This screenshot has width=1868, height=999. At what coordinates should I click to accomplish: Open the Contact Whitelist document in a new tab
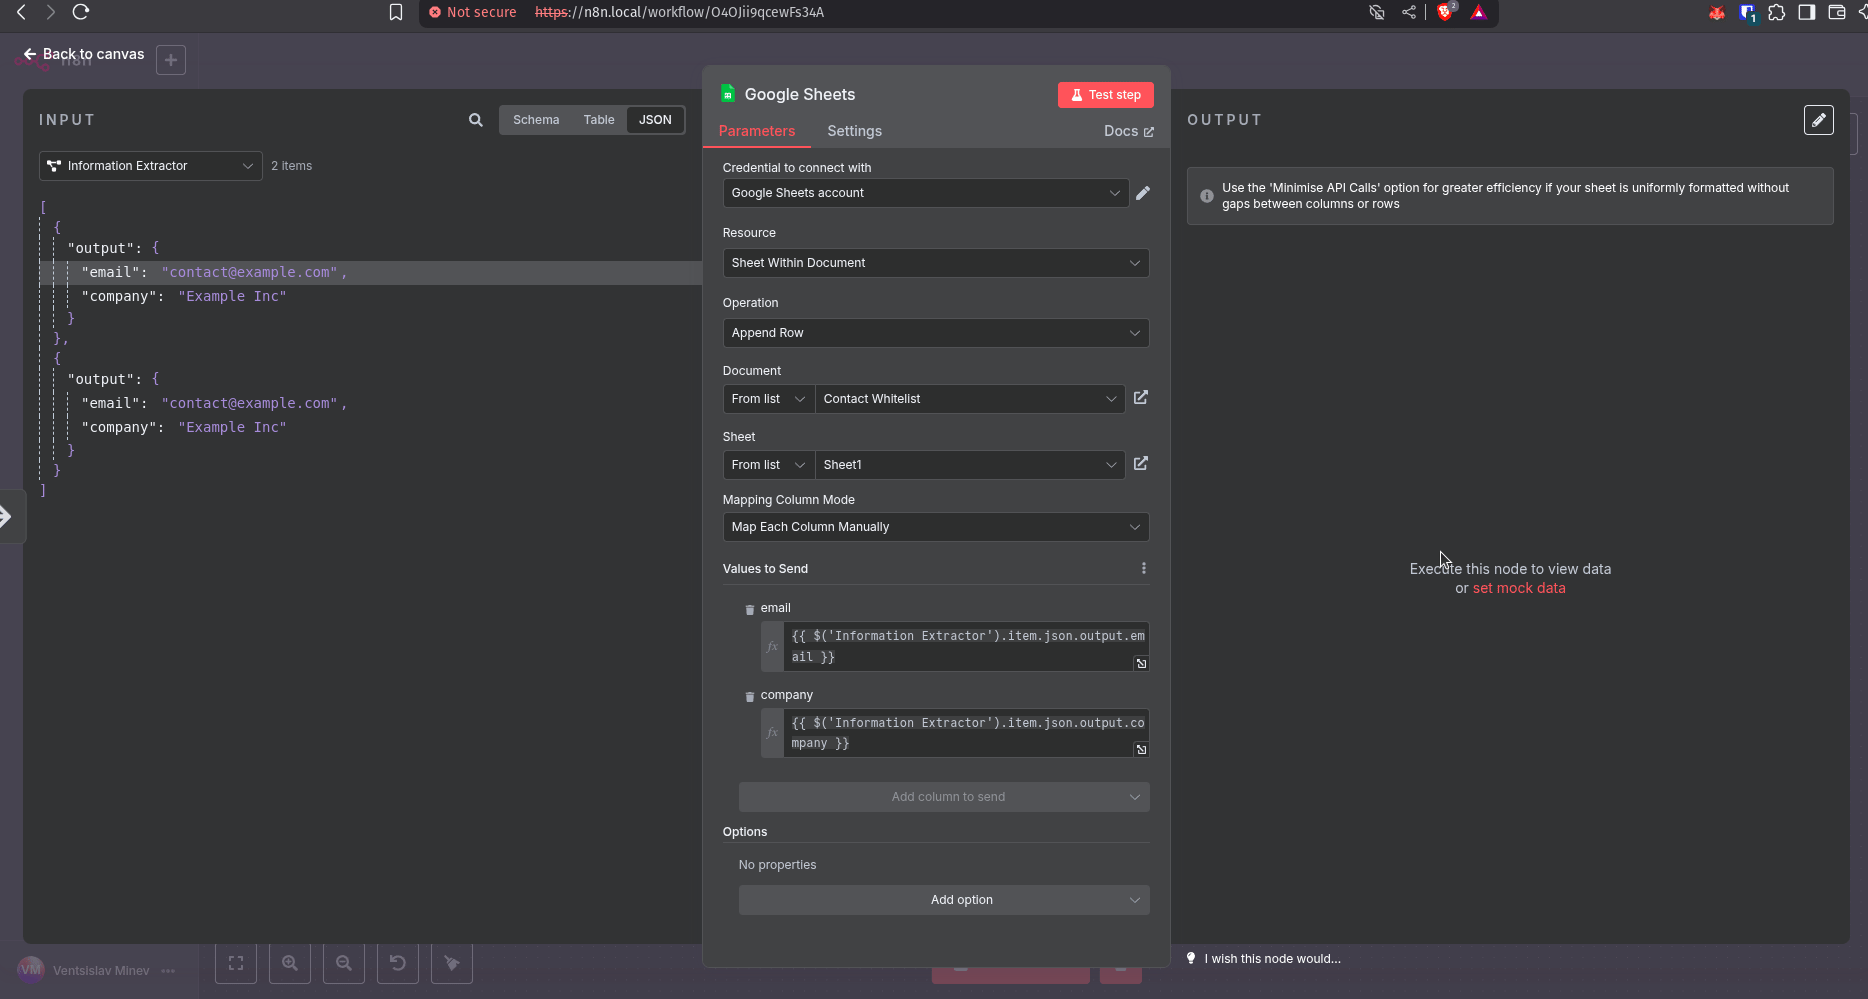pyautogui.click(x=1141, y=398)
